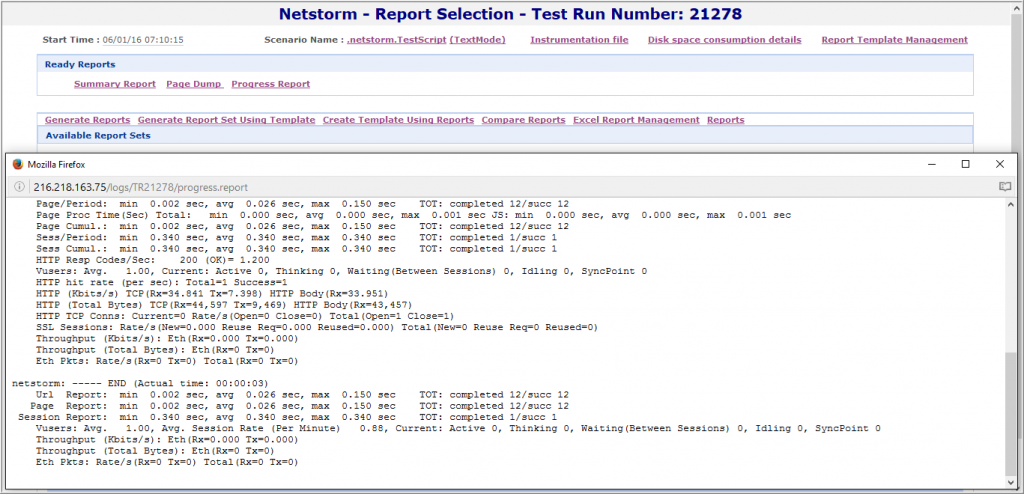Image resolution: width=1024 pixels, height=494 pixels.
Task: Click the Page/Period statistics line
Action: tap(302, 204)
